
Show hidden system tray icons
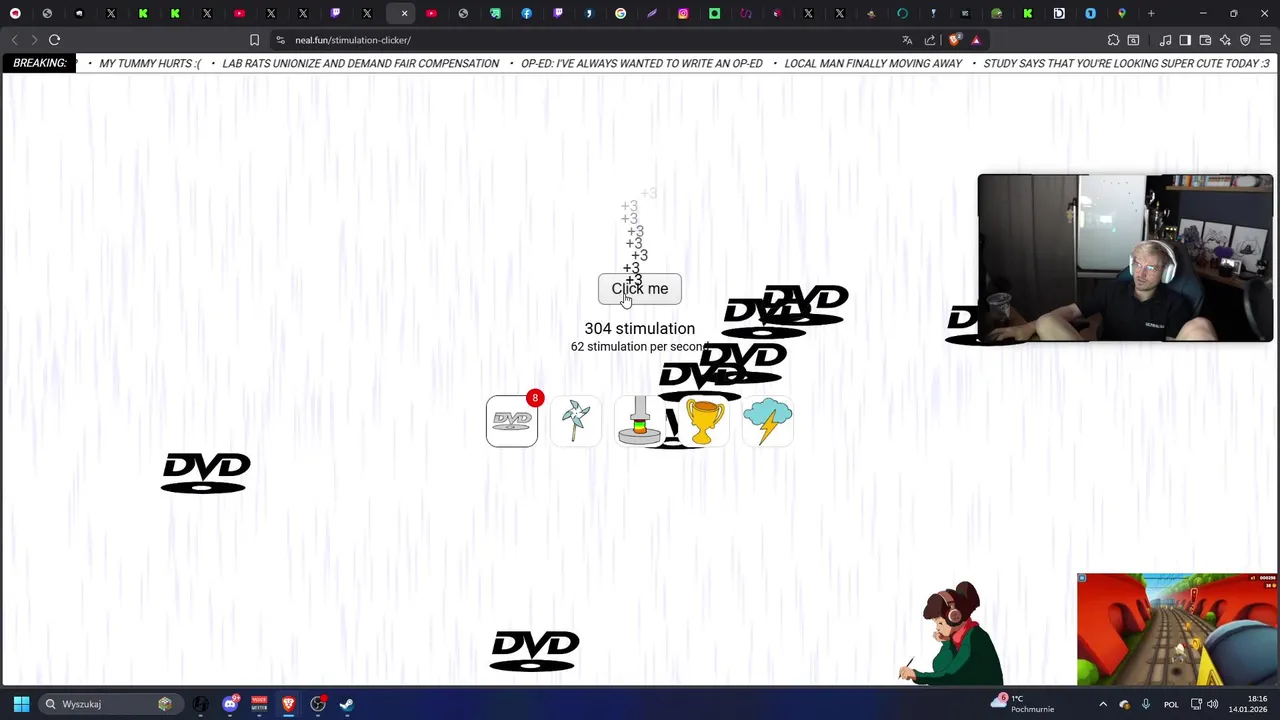(x=1103, y=704)
